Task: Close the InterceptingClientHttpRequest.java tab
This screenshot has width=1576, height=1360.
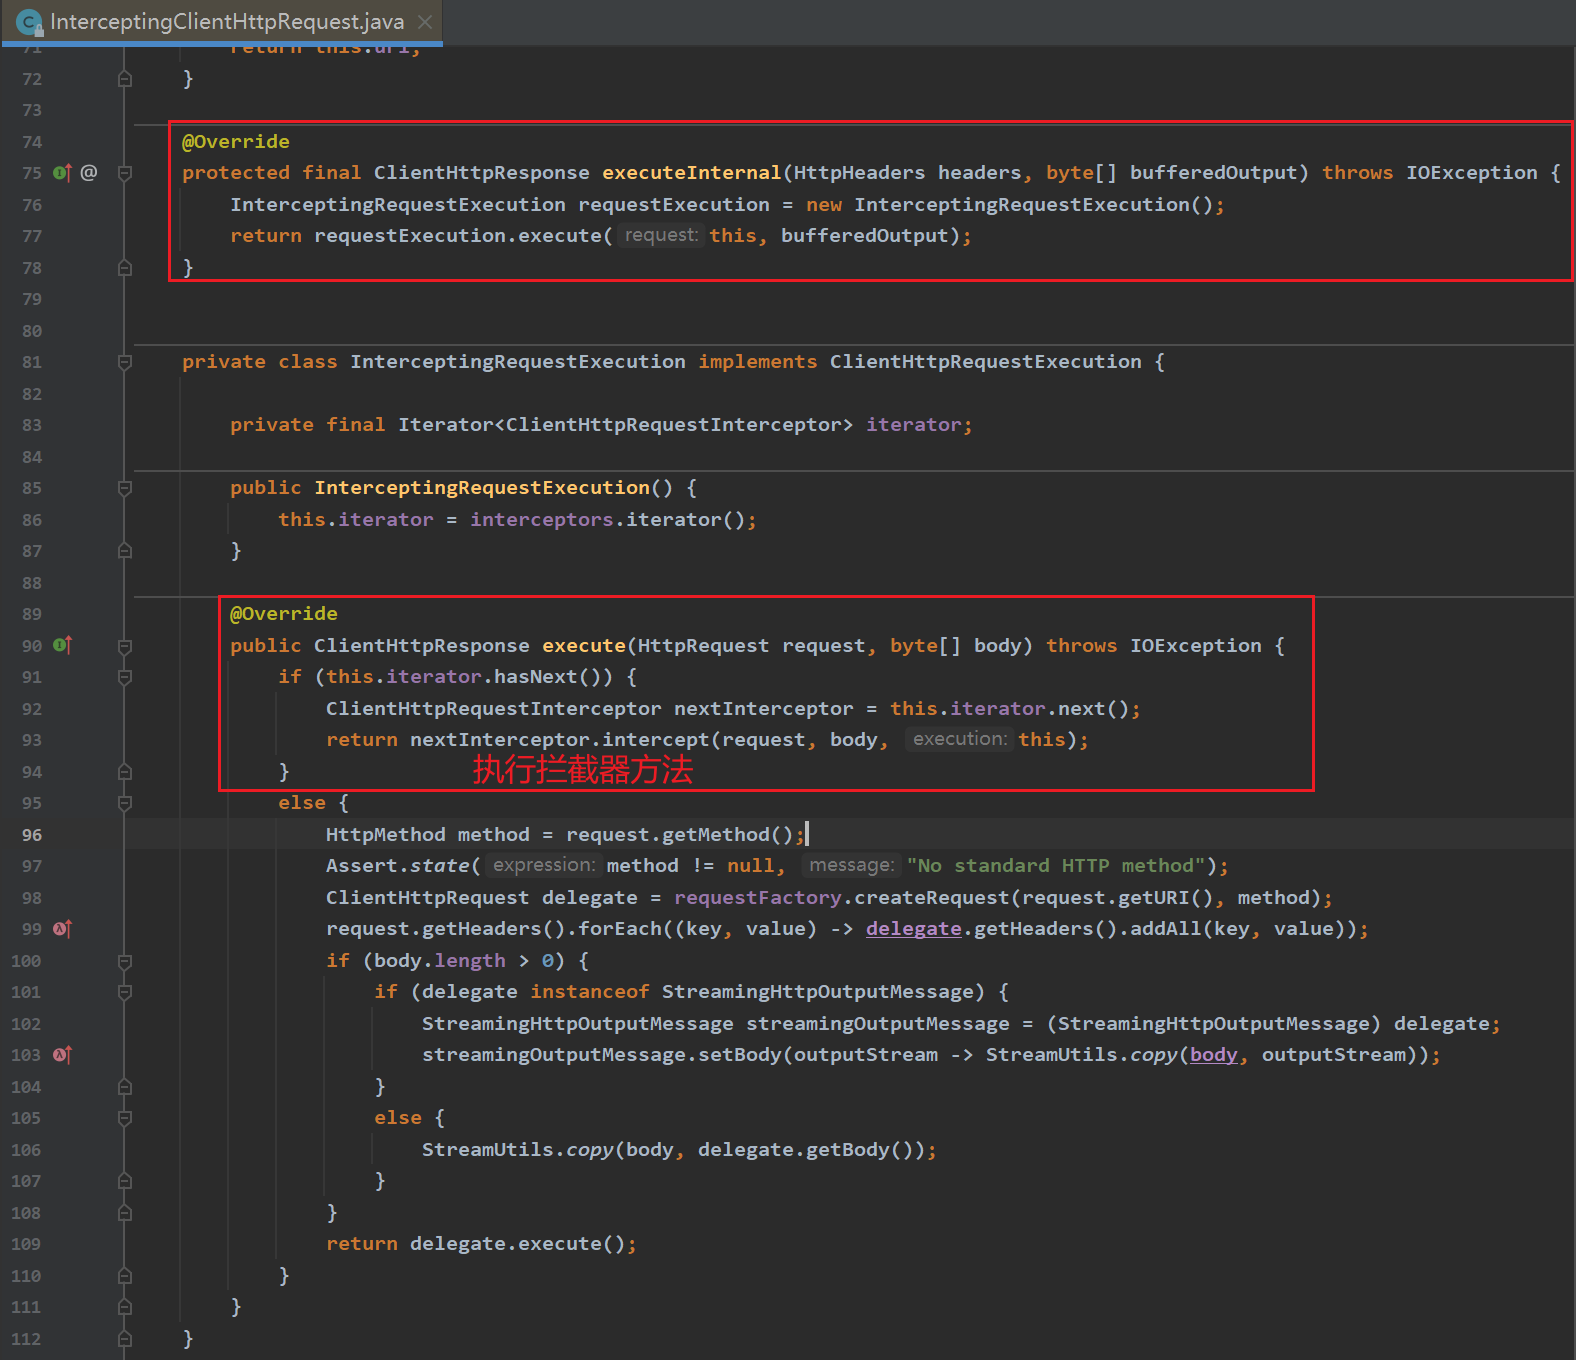Action: click(x=425, y=22)
